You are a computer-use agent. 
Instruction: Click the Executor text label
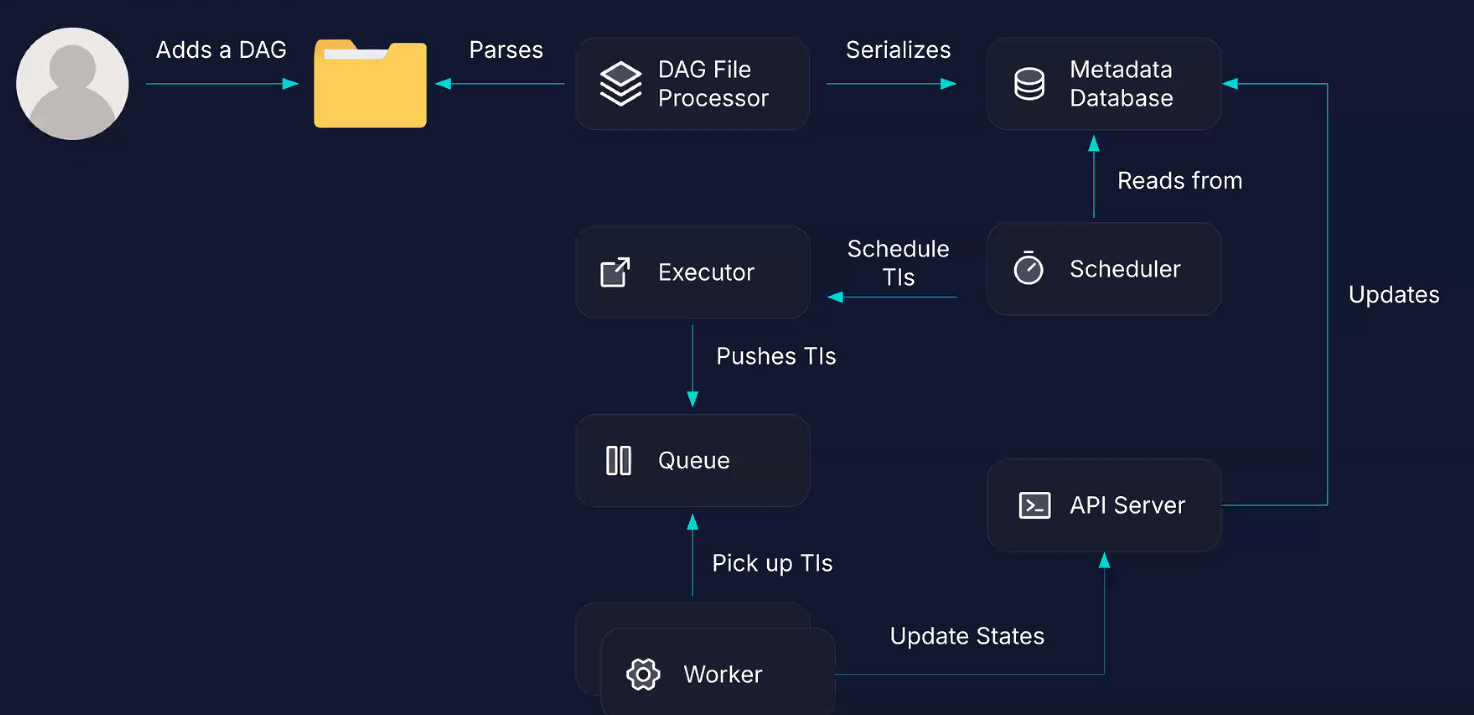706,272
